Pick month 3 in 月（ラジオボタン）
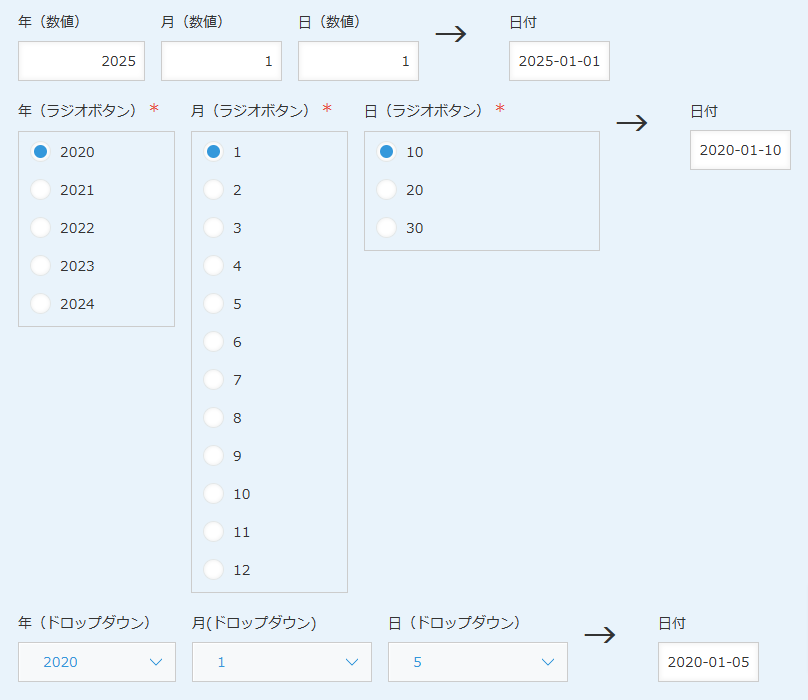The height and width of the screenshot is (700, 808). point(214,228)
